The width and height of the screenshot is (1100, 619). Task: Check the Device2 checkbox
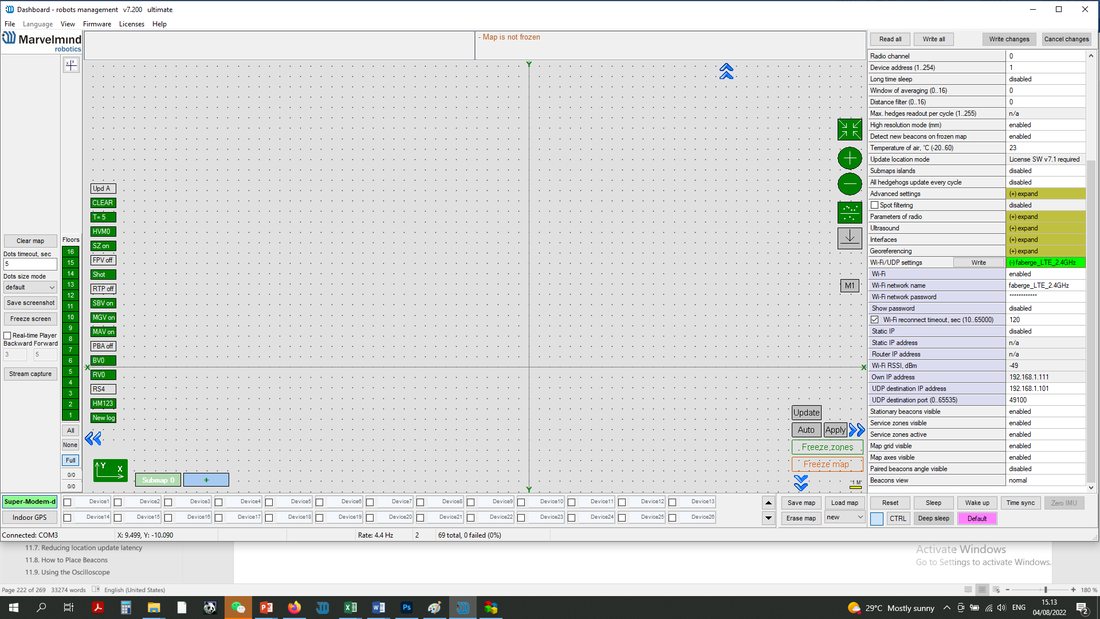tap(118, 502)
